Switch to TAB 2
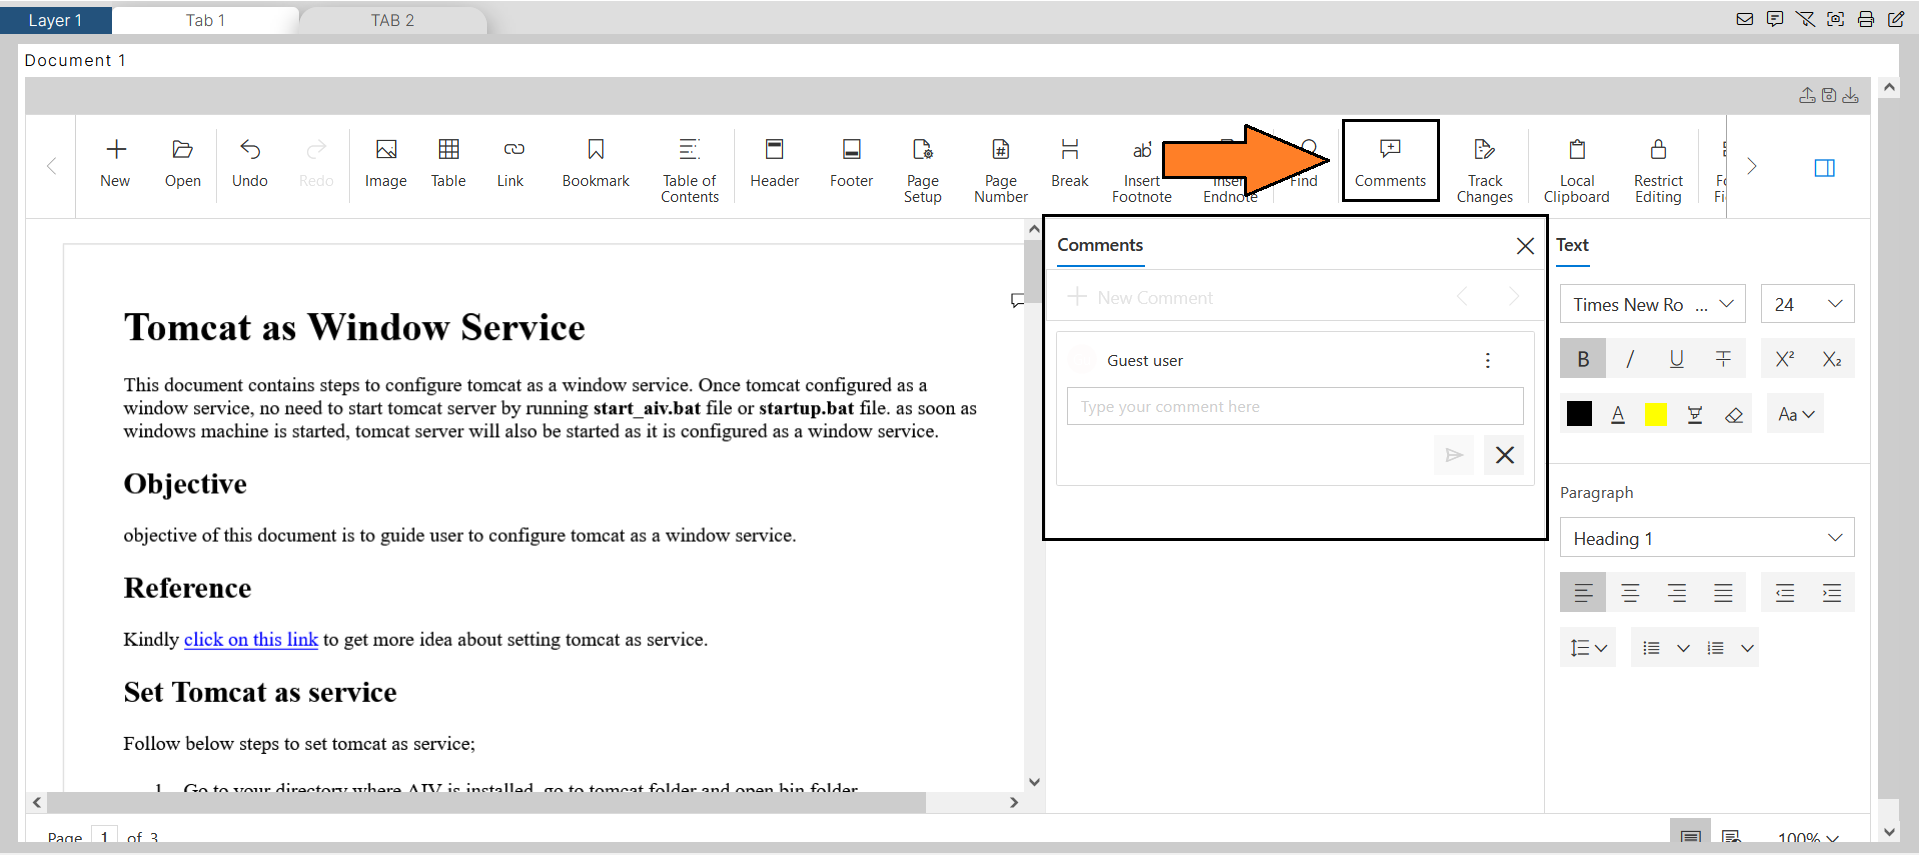The image size is (1919, 855). click(x=392, y=20)
